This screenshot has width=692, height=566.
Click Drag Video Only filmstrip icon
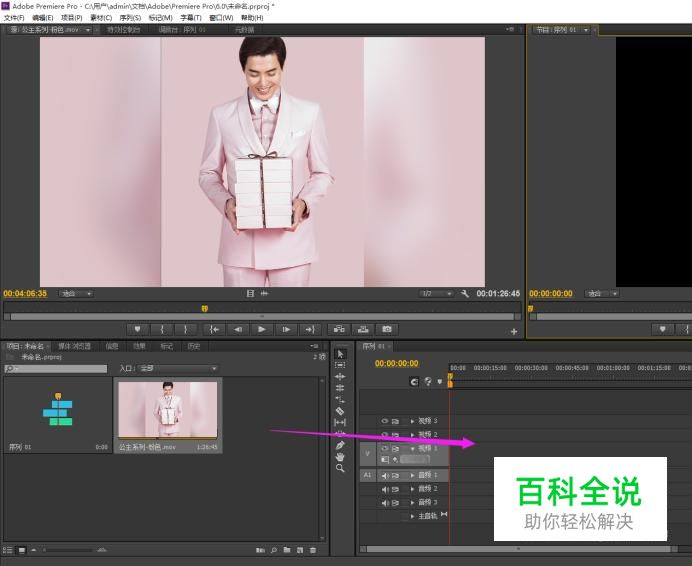click(250, 294)
